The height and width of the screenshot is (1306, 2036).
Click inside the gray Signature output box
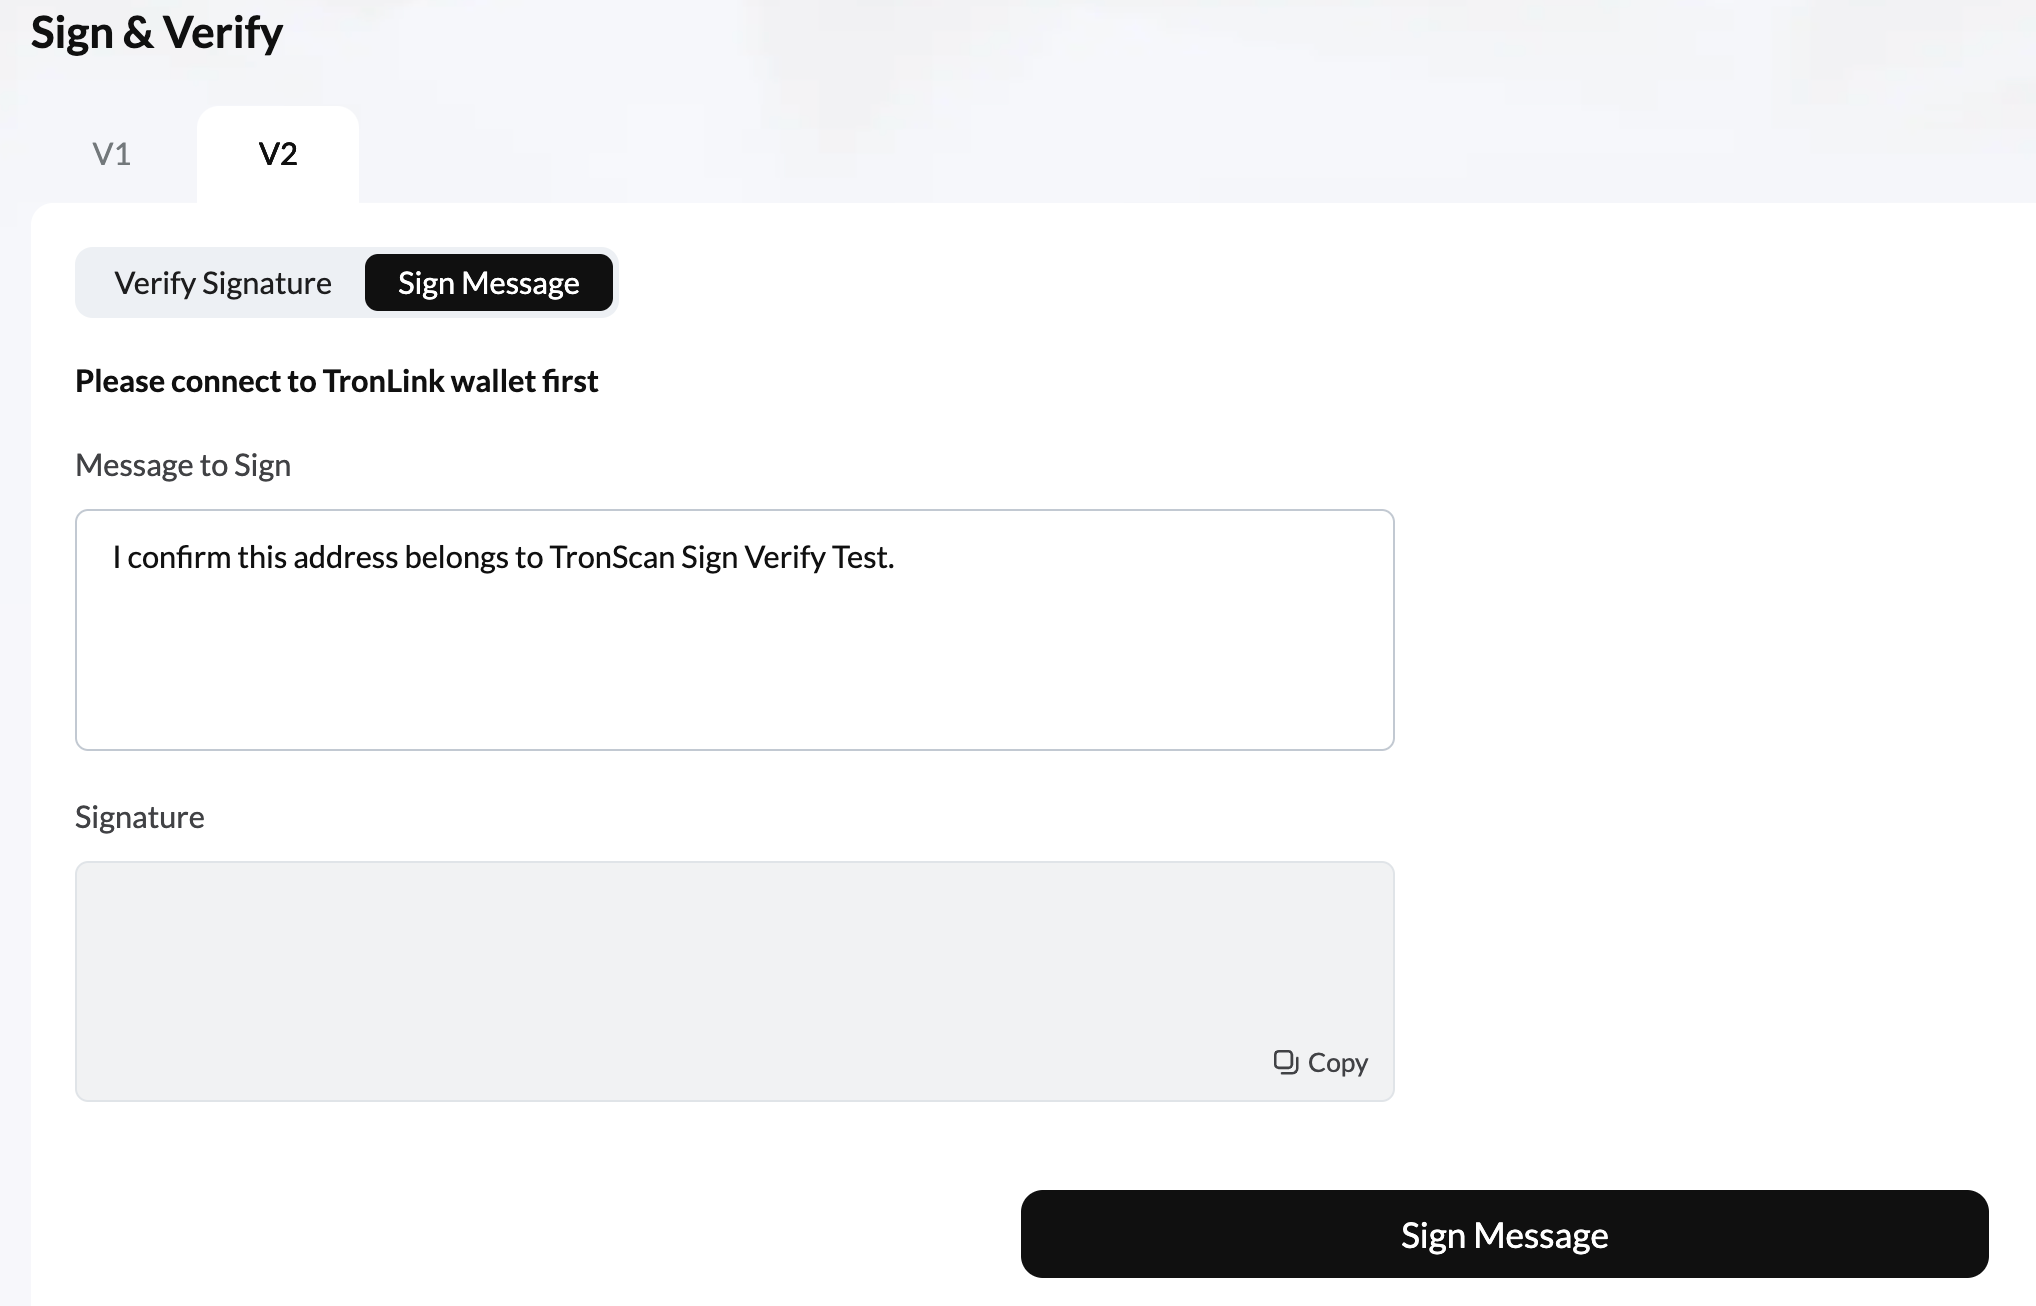point(735,960)
